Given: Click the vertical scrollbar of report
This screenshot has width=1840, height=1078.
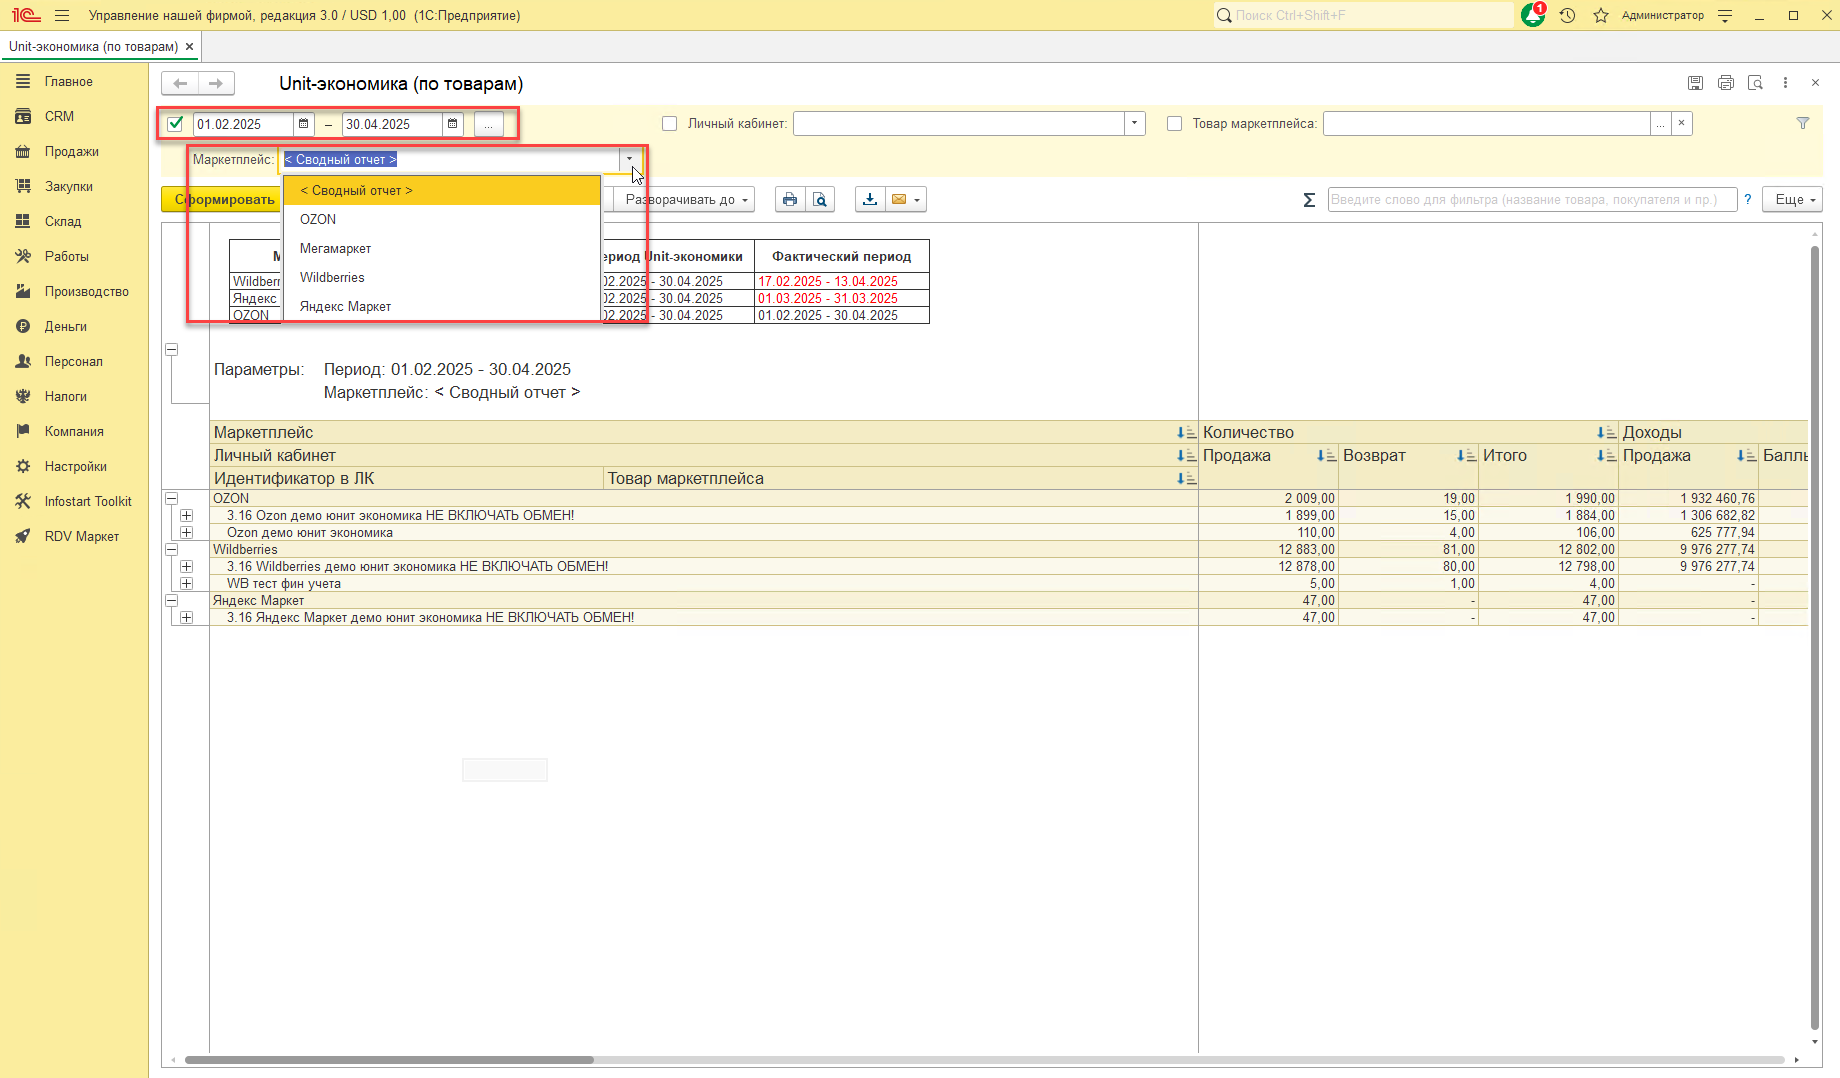Looking at the screenshot, I should point(1815,637).
